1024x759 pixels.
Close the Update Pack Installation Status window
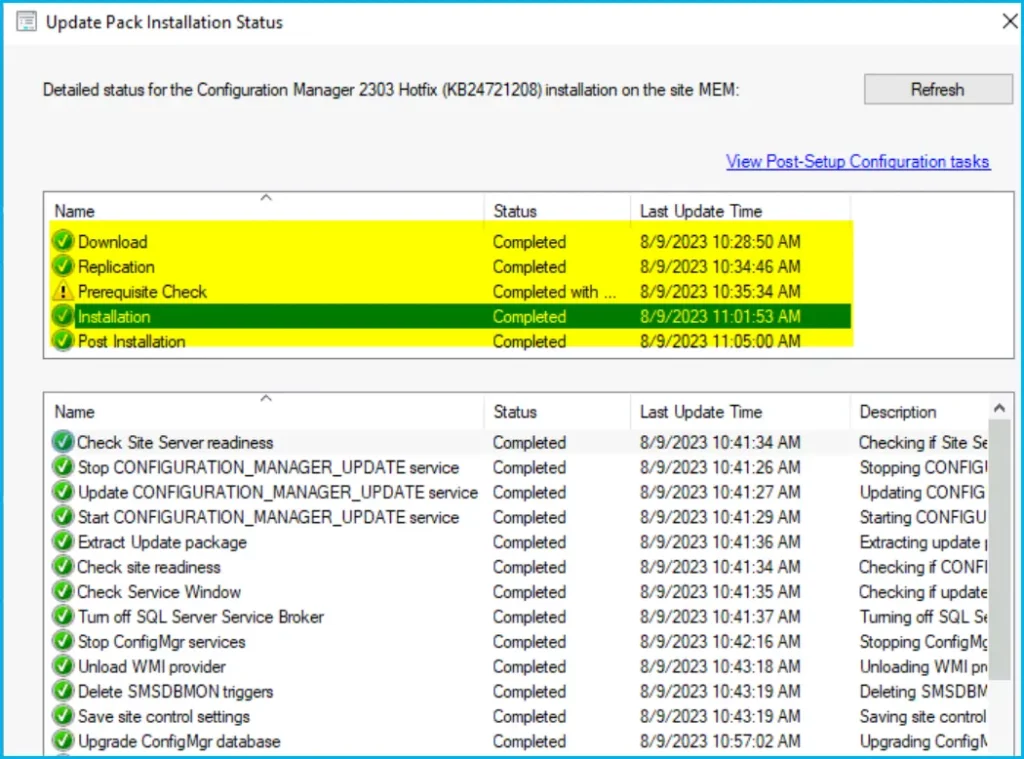point(1009,22)
